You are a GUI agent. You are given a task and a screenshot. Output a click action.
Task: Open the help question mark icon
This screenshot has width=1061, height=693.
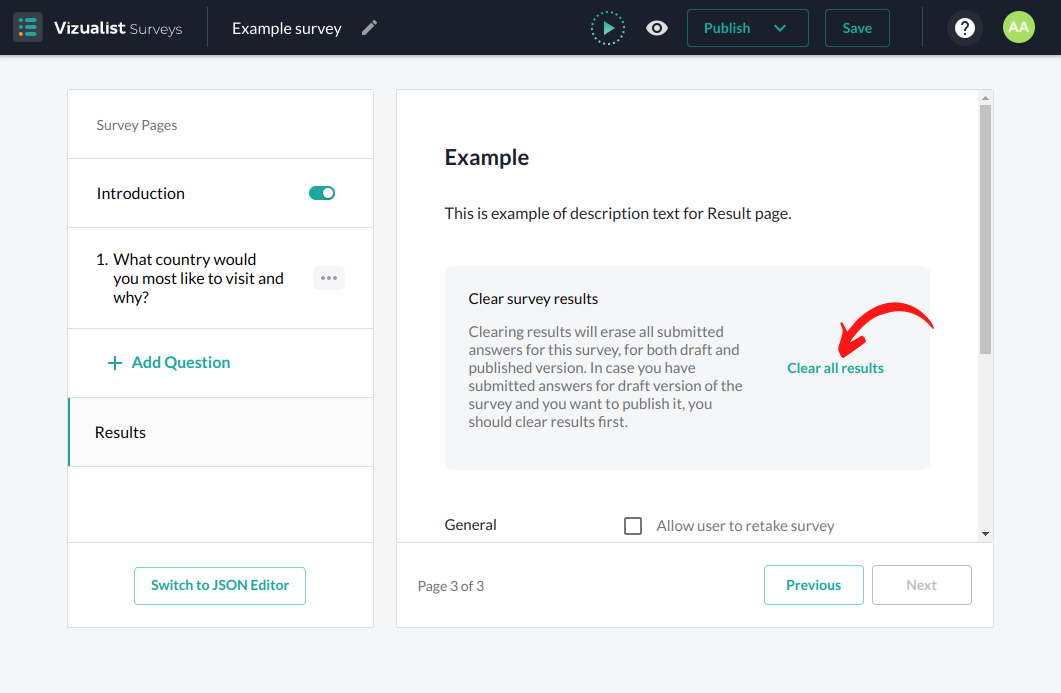point(964,28)
